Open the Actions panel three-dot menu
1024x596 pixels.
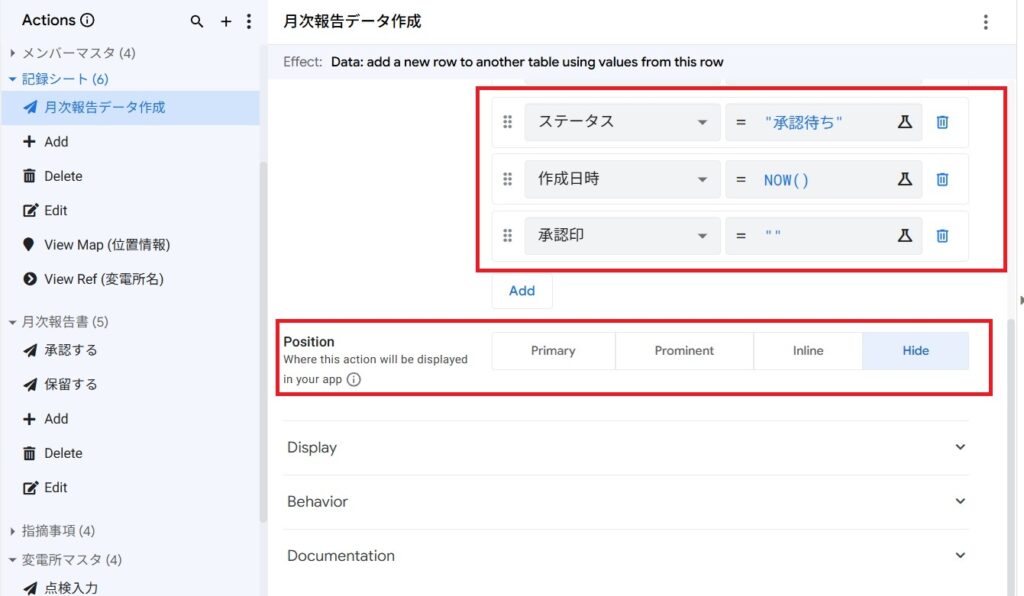pyautogui.click(x=248, y=21)
